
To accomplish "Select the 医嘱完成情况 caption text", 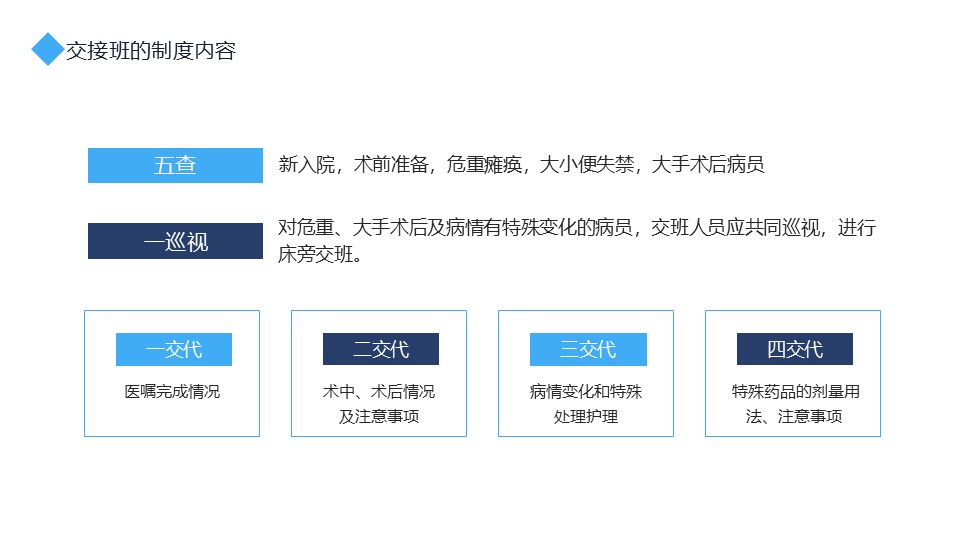I will (172, 392).
